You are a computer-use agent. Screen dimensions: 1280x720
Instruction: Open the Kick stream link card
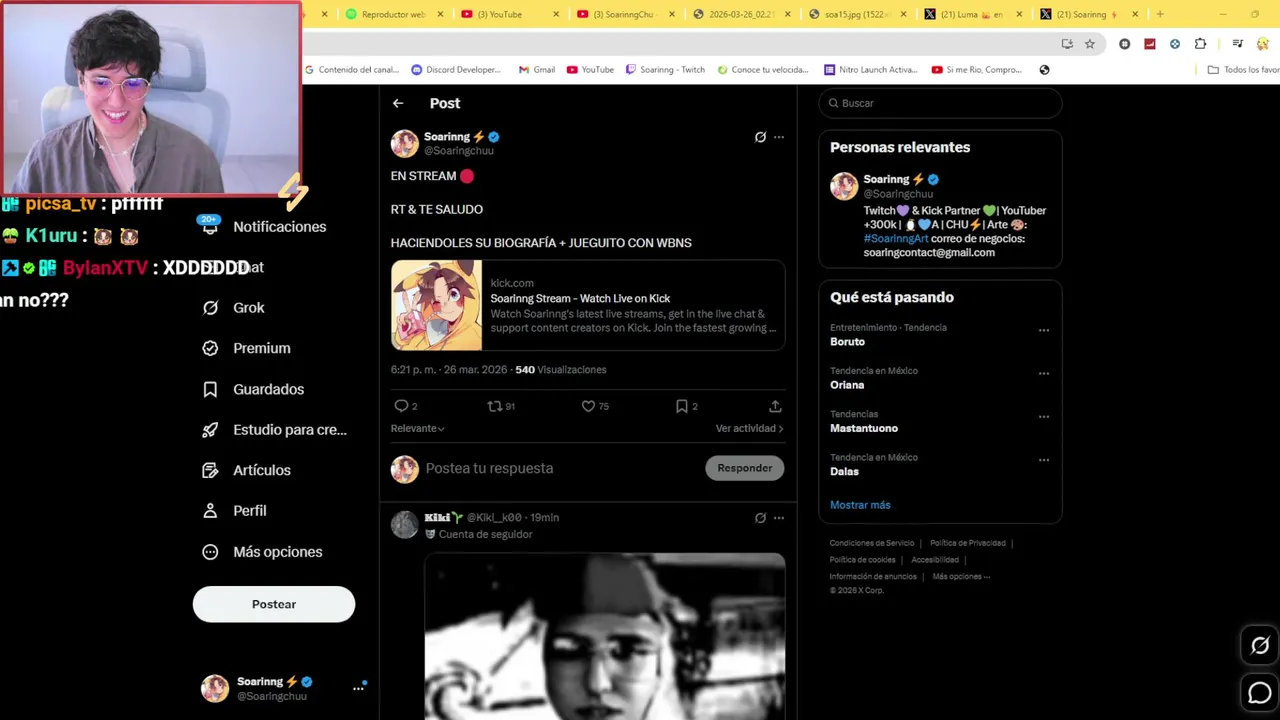click(588, 305)
